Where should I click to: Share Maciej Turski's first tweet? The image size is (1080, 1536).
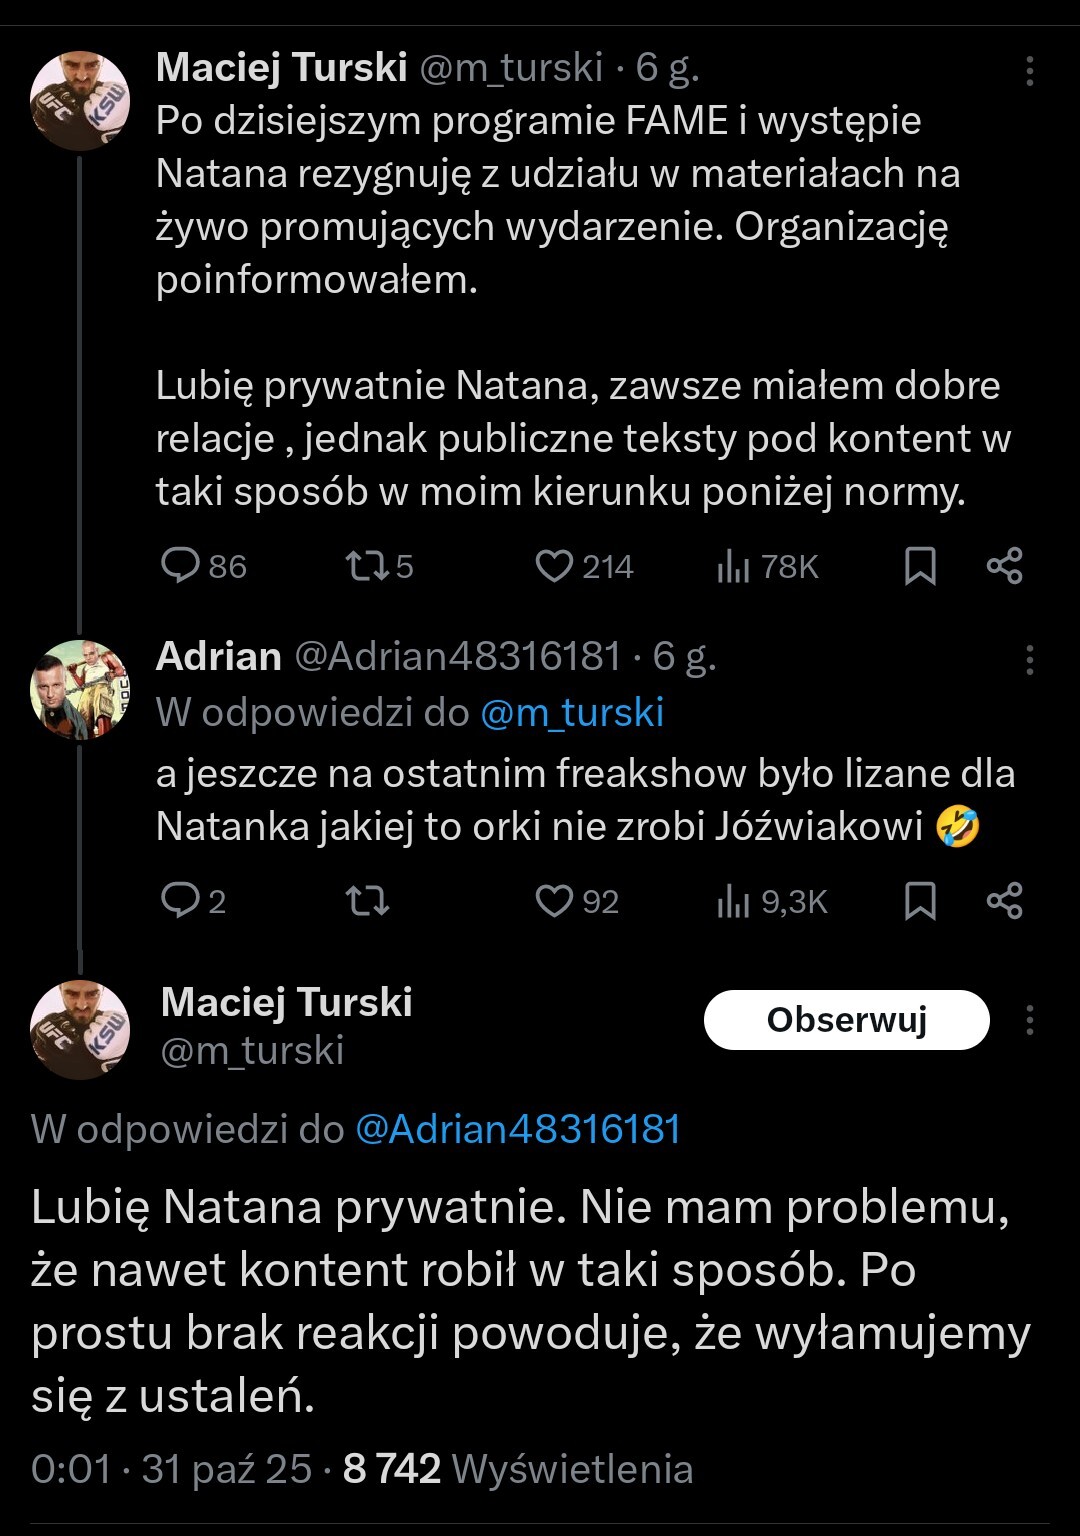[x=1004, y=566]
